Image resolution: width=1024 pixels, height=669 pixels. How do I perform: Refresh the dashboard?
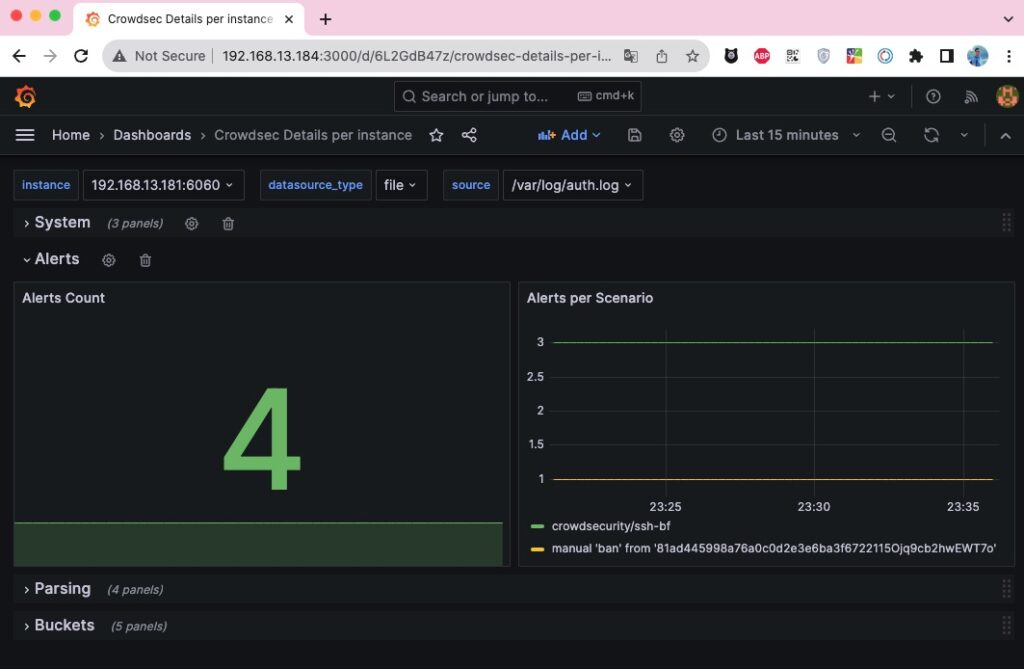(931, 135)
